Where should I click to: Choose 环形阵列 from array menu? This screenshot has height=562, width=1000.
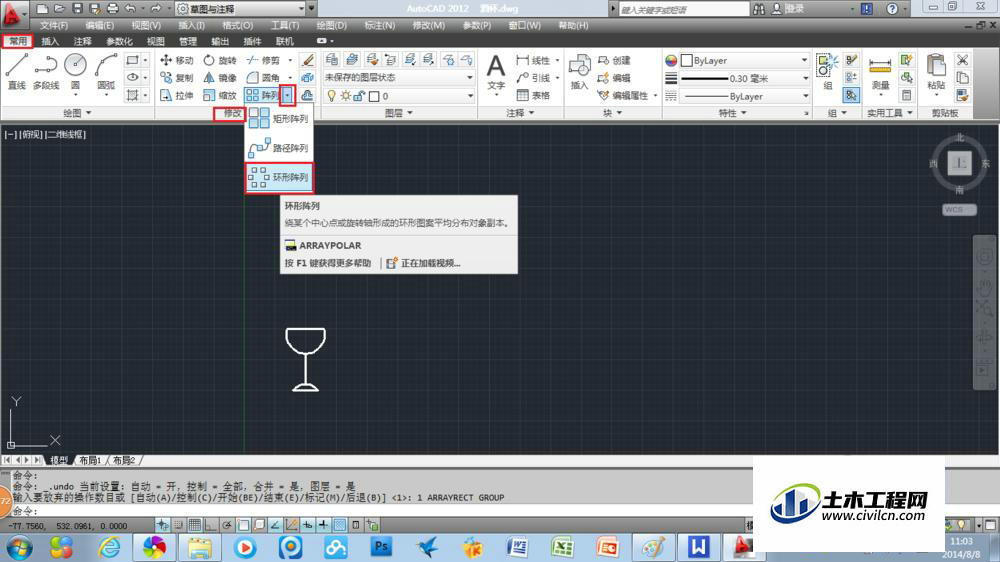pyautogui.click(x=279, y=177)
